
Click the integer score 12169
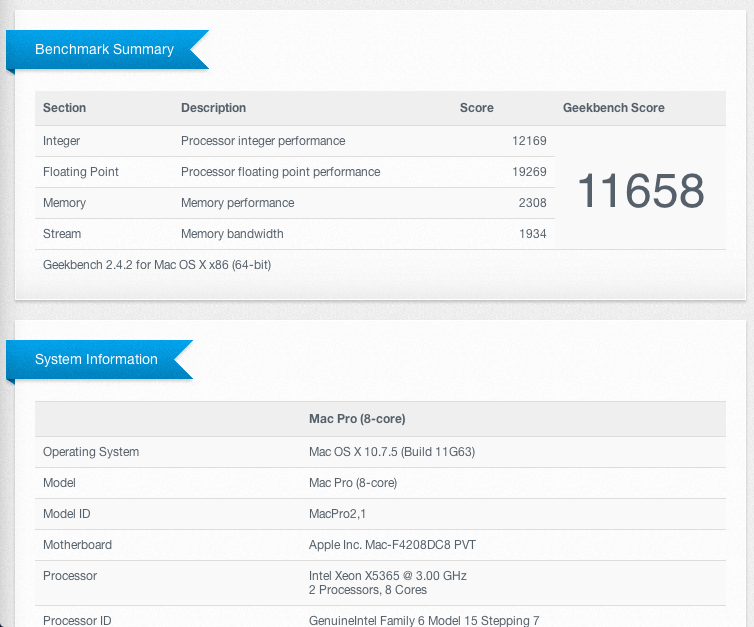coord(529,141)
